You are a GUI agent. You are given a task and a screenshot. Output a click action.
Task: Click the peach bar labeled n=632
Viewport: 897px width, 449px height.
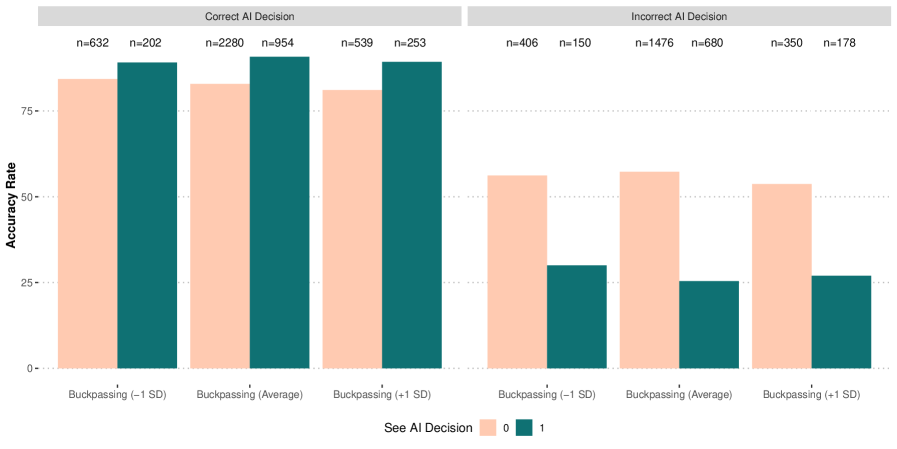[x=88, y=223]
